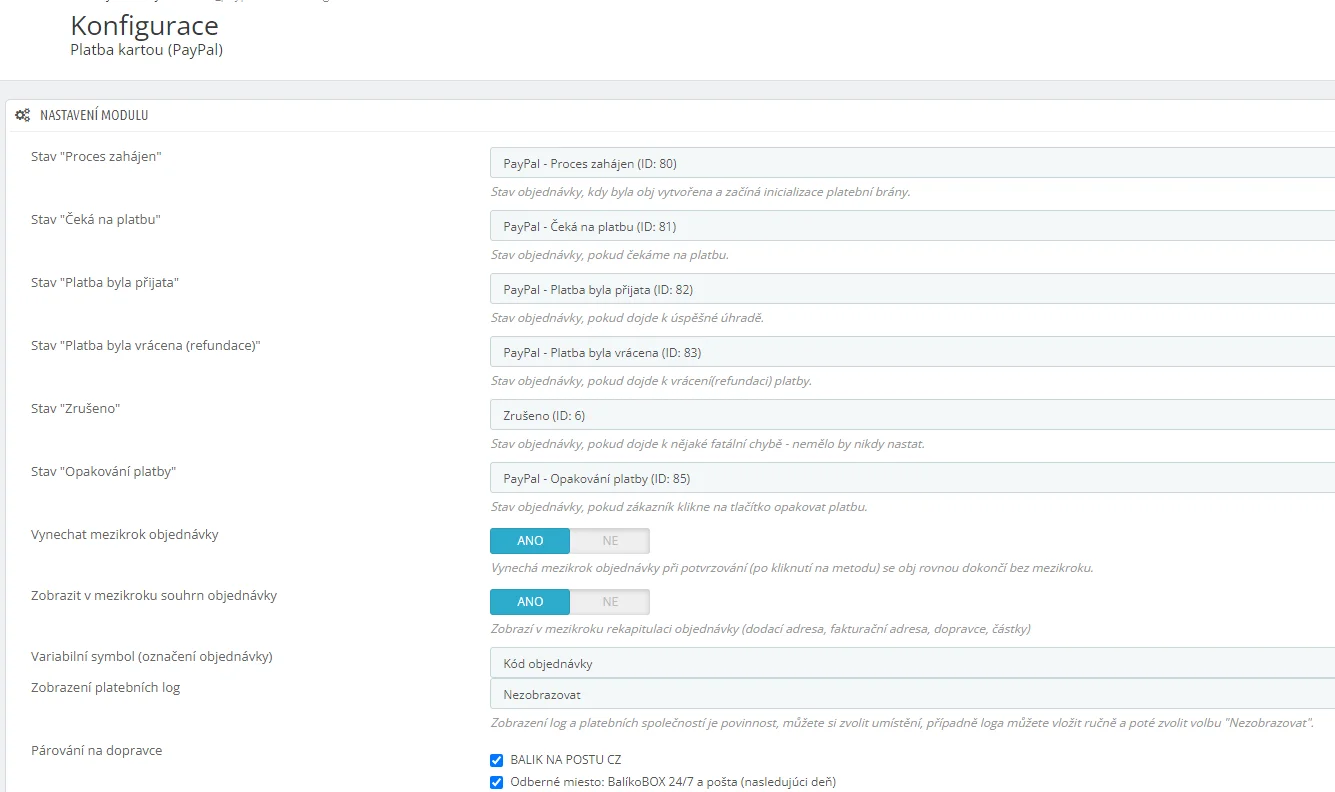The image size is (1335, 792).
Task: Click the "Párování na dopravce" field label
Action: (x=96, y=750)
